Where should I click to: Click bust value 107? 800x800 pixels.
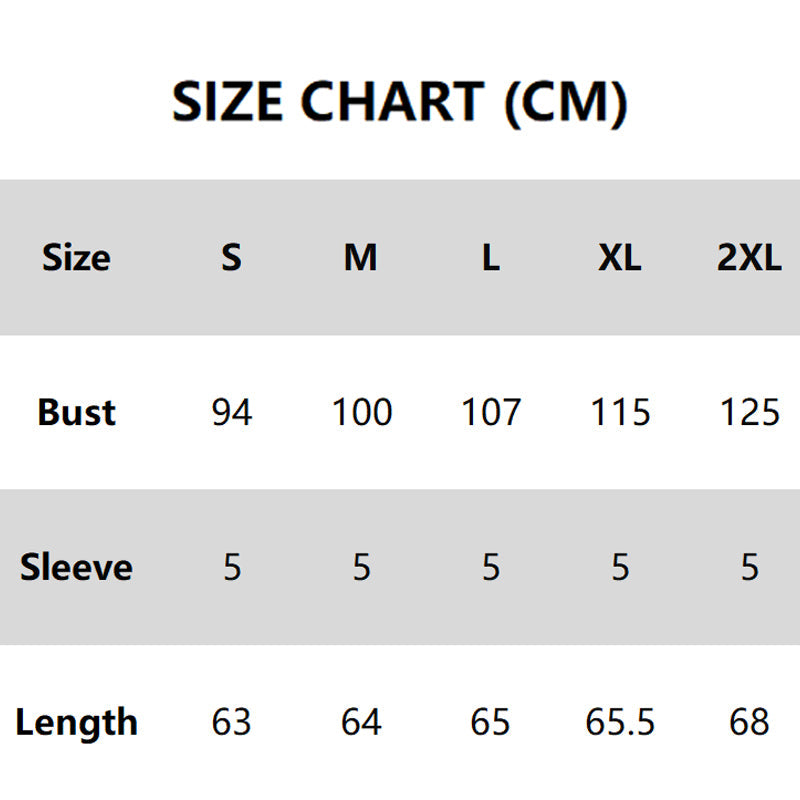[491, 412]
